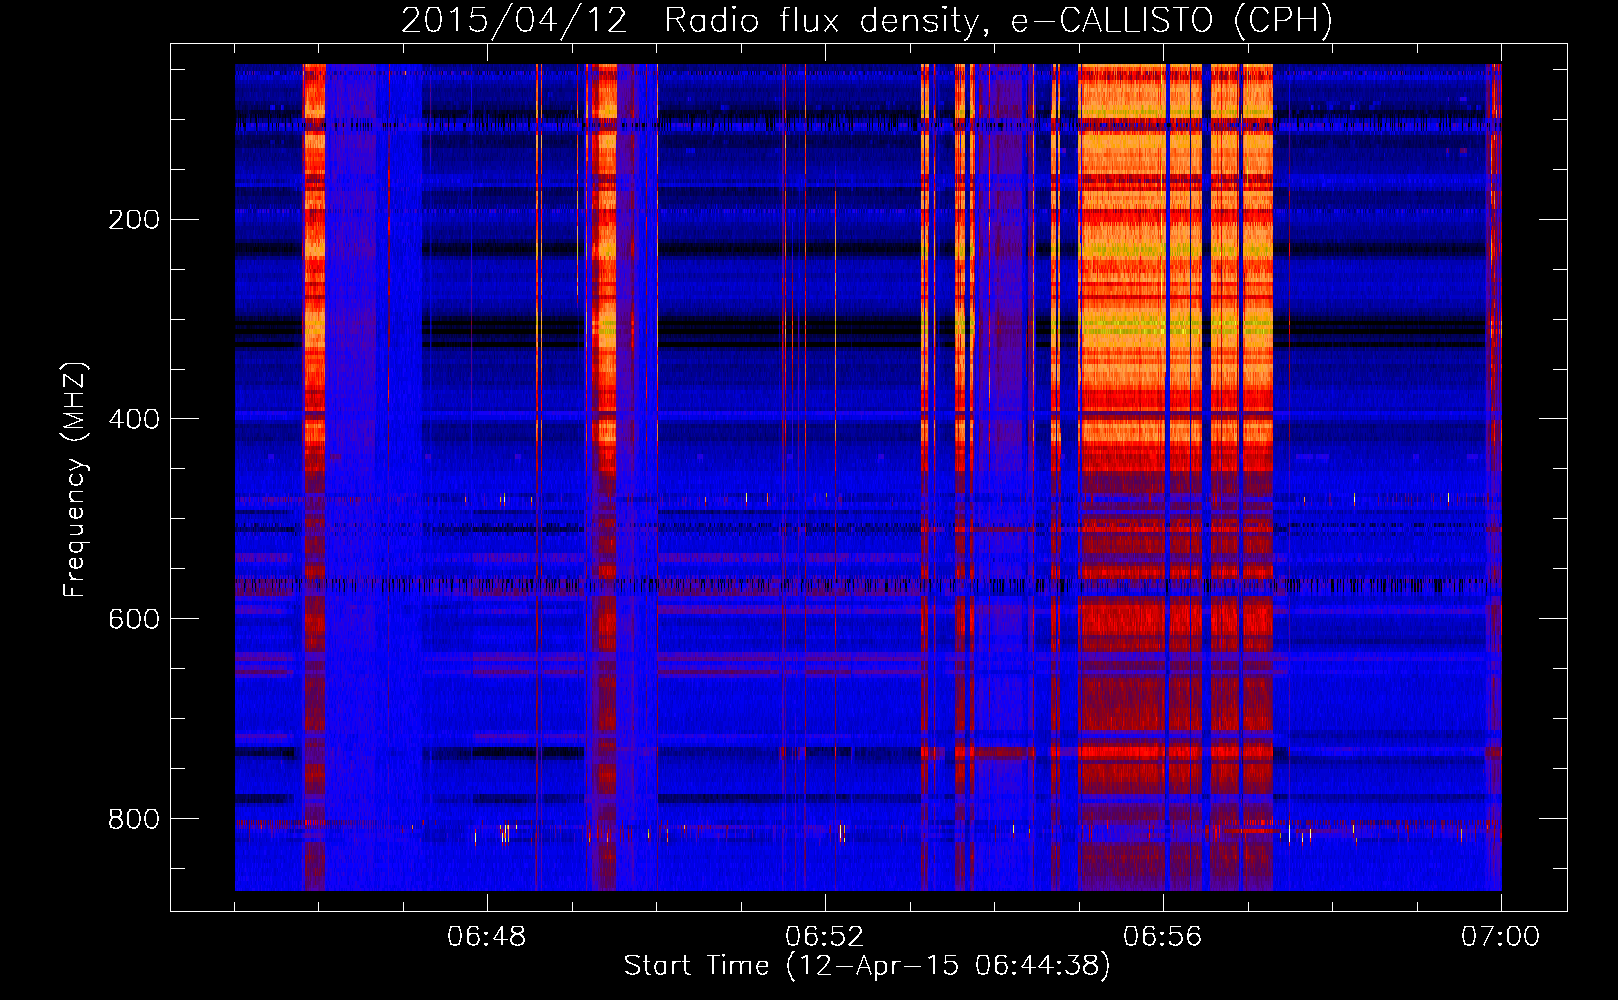Click the 'Start Time (12-Apr-15 06:44:38)' label

click(867, 966)
